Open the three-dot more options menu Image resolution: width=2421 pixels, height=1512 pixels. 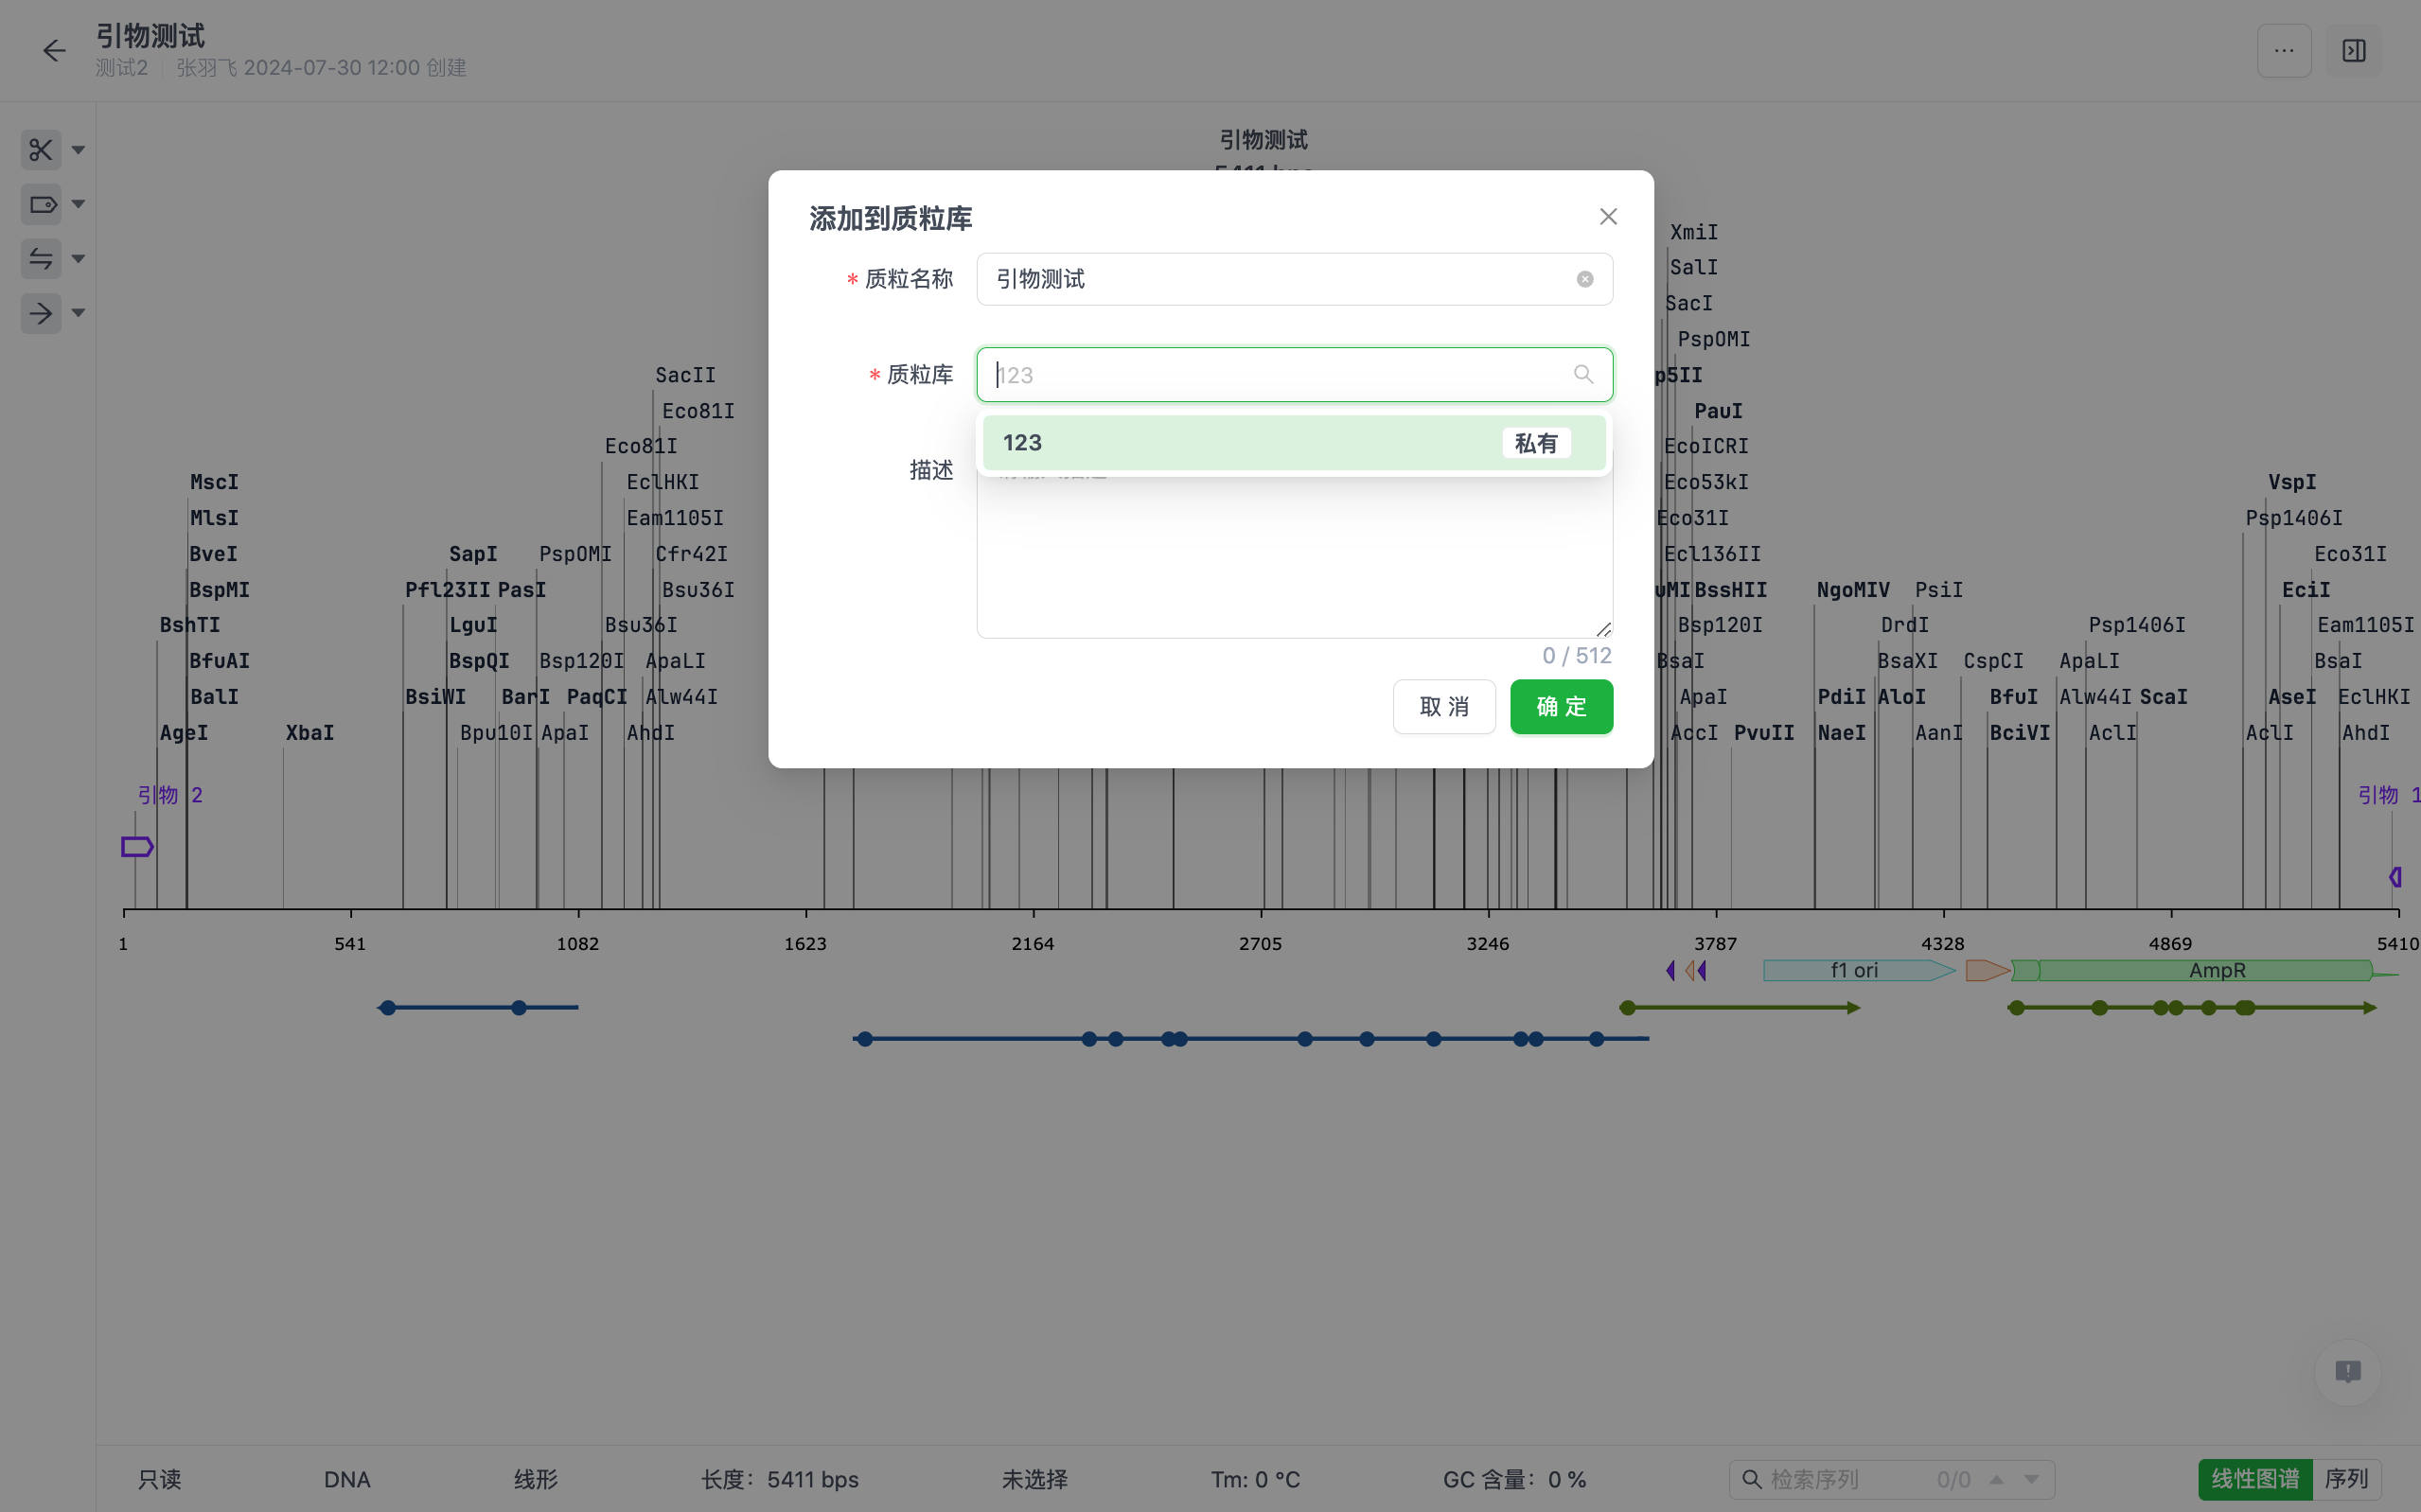coord(2283,51)
